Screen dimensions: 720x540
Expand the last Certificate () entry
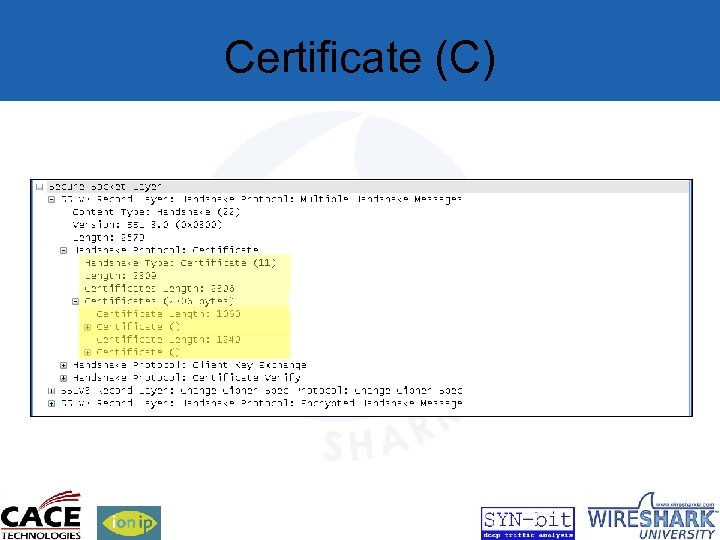[x=88, y=352]
